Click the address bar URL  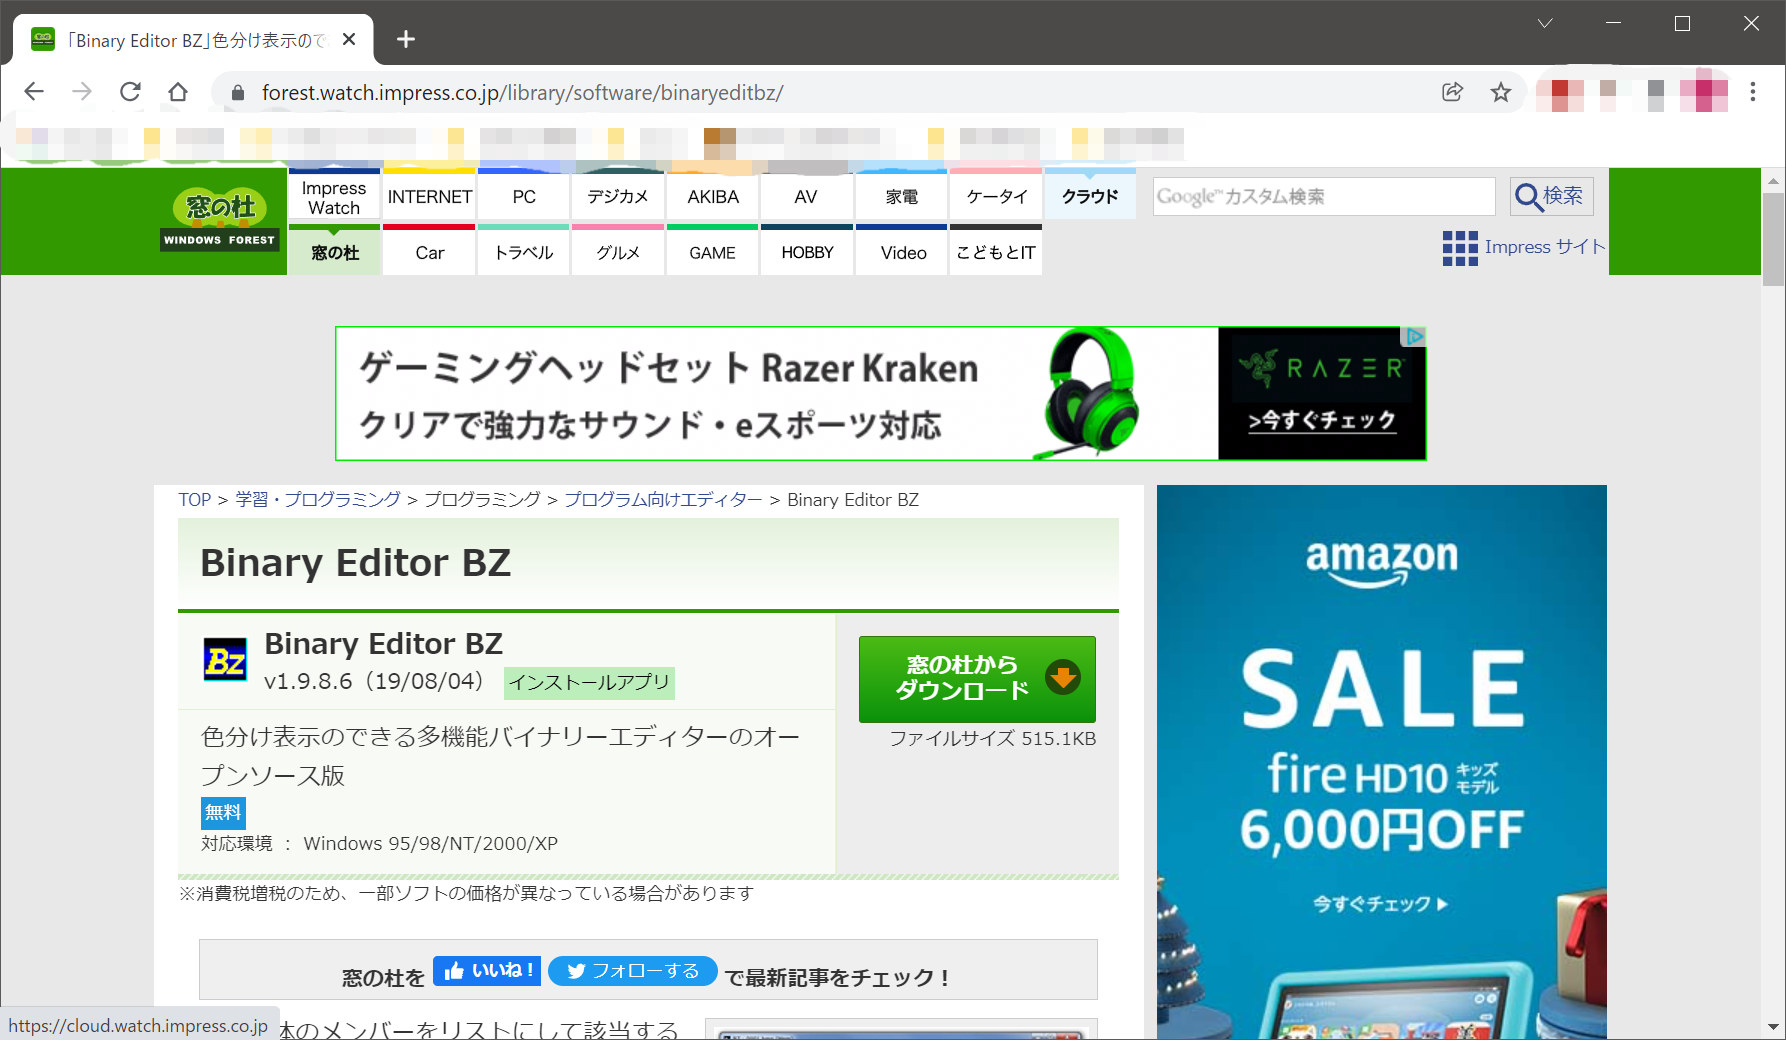click(x=522, y=93)
